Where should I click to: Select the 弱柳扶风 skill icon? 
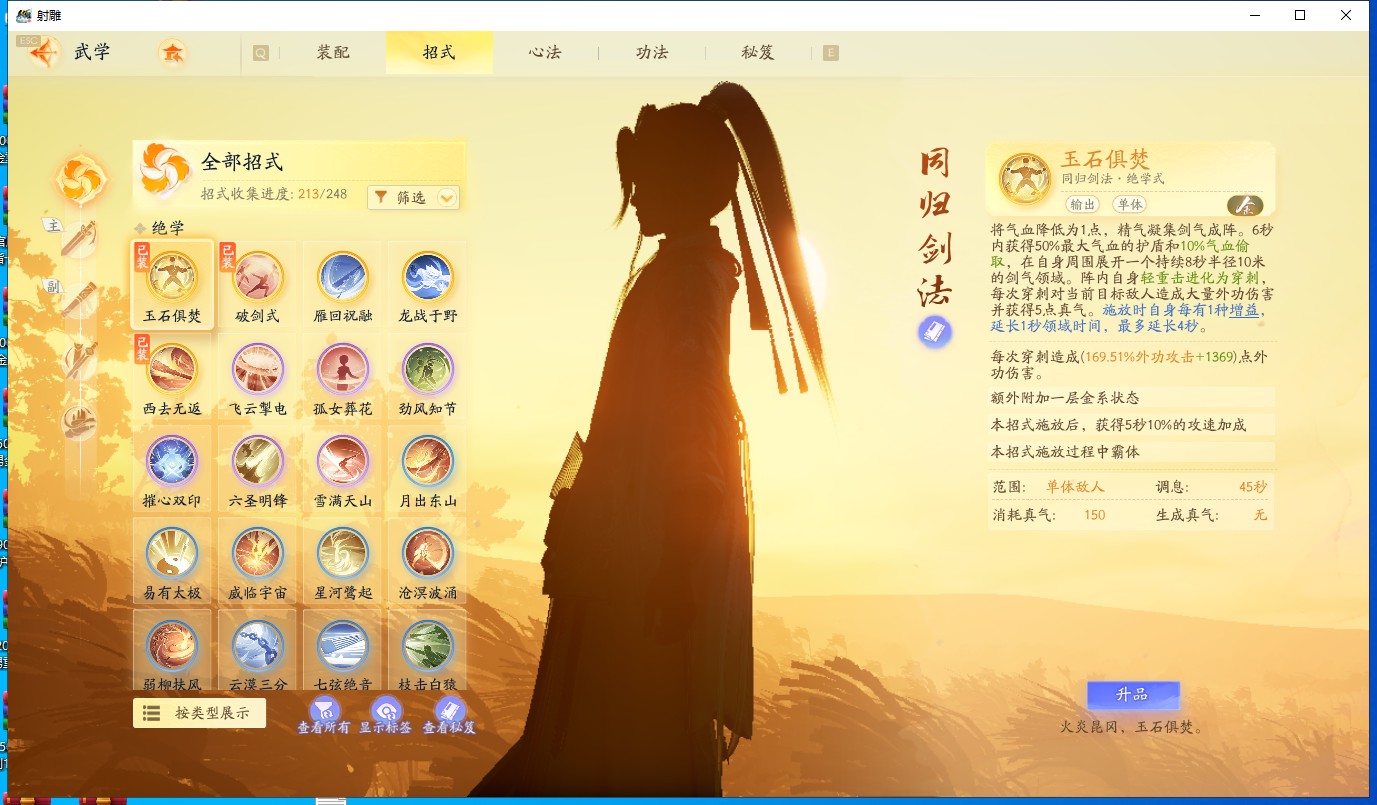(172, 645)
